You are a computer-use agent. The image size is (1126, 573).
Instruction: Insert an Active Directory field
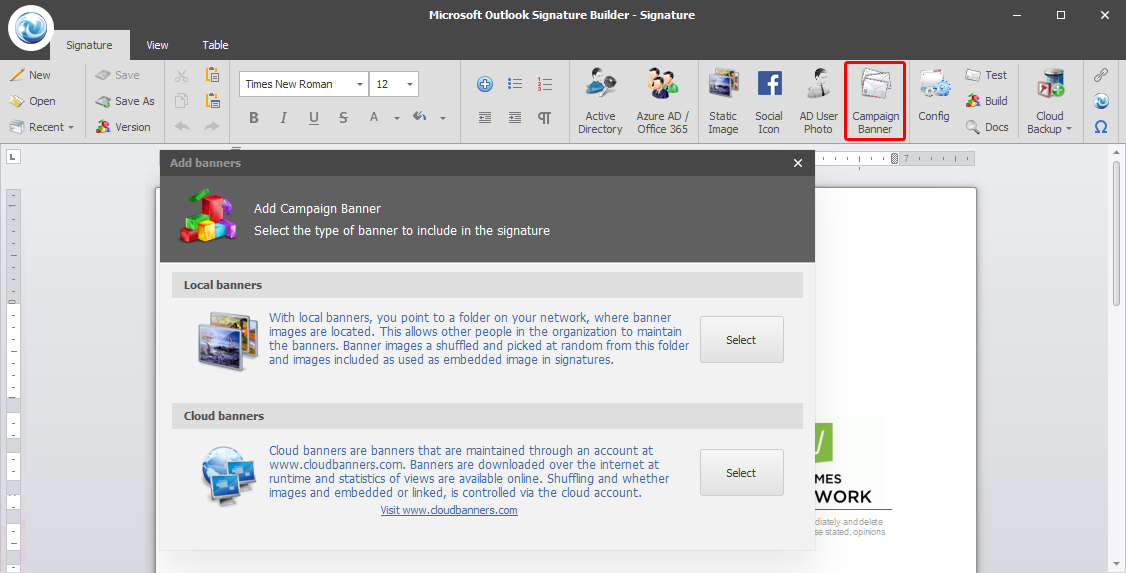click(600, 101)
